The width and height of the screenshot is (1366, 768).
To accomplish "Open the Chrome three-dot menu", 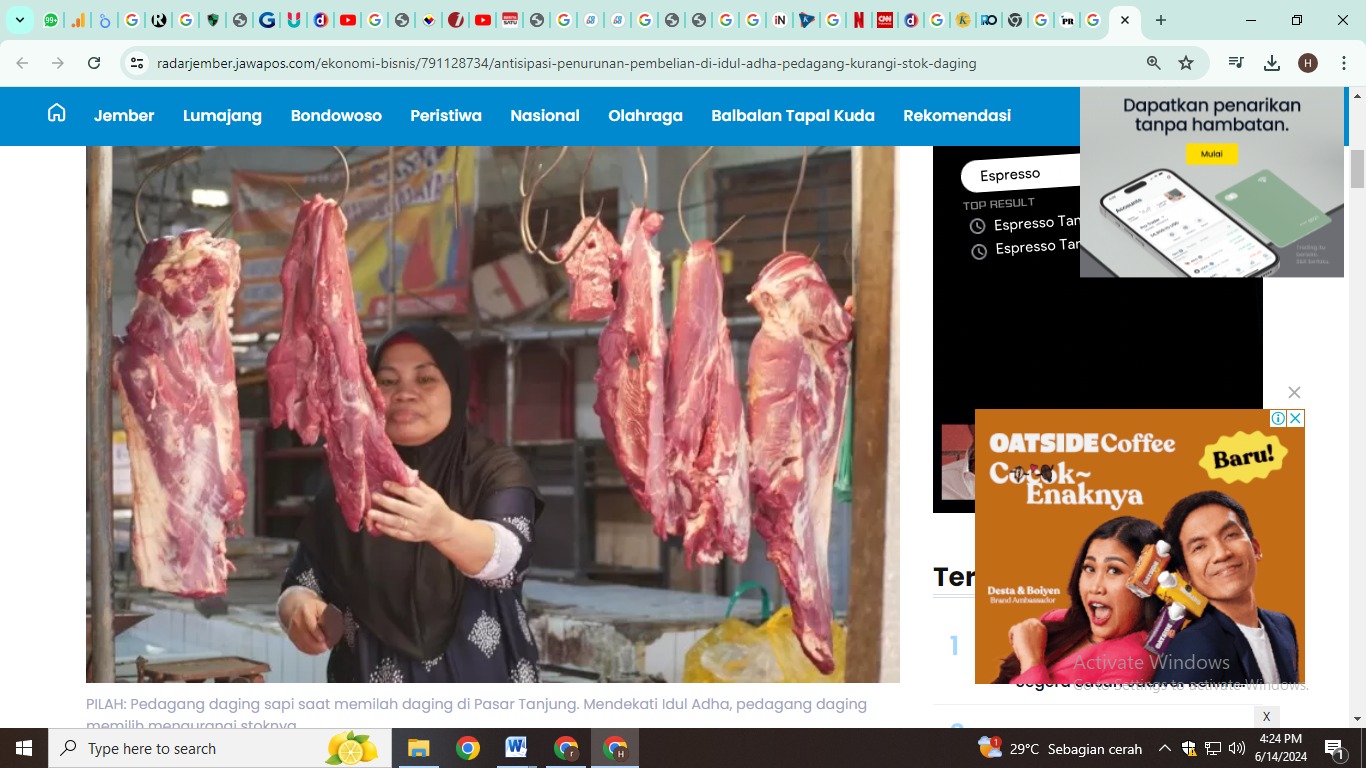I will (1343, 63).
